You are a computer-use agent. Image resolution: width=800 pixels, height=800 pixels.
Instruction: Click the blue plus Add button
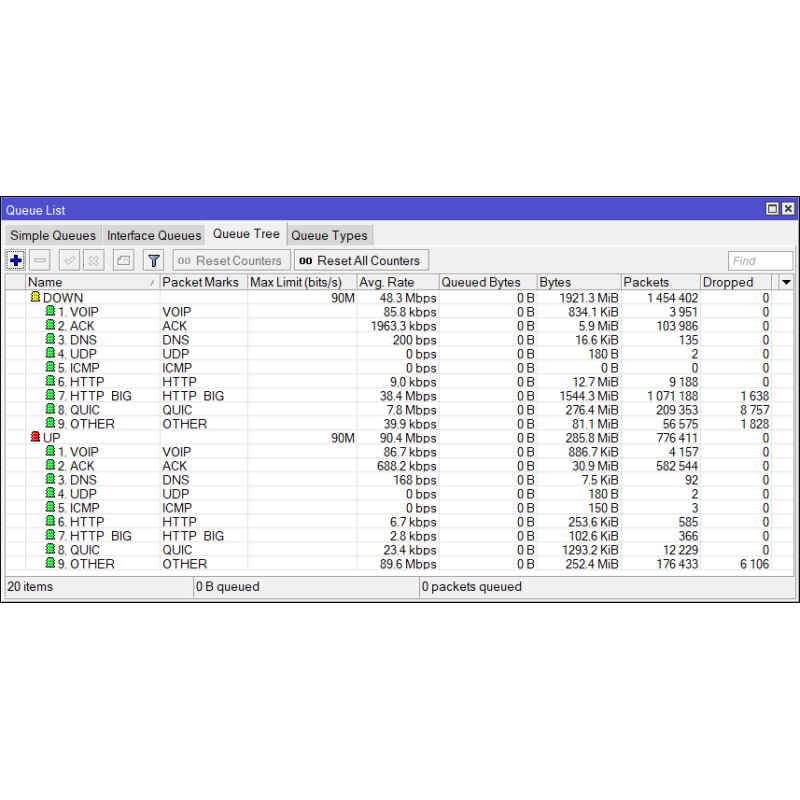pyautogui.click(x=16, y=261)
